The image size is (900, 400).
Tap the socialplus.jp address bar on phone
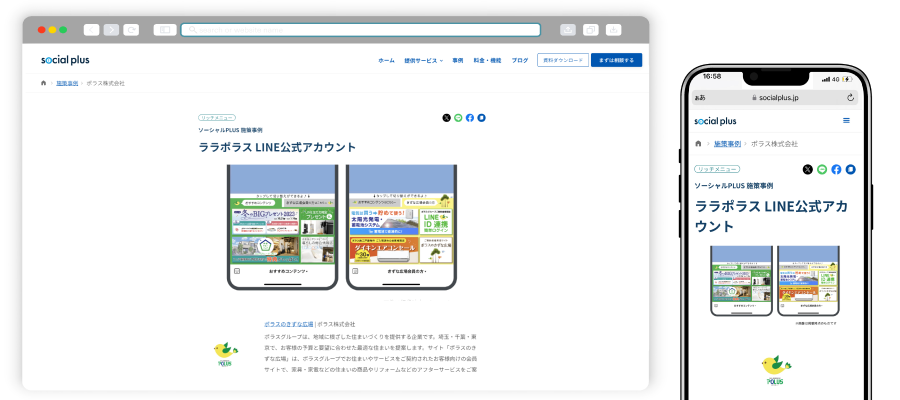[x=775, y=98]
